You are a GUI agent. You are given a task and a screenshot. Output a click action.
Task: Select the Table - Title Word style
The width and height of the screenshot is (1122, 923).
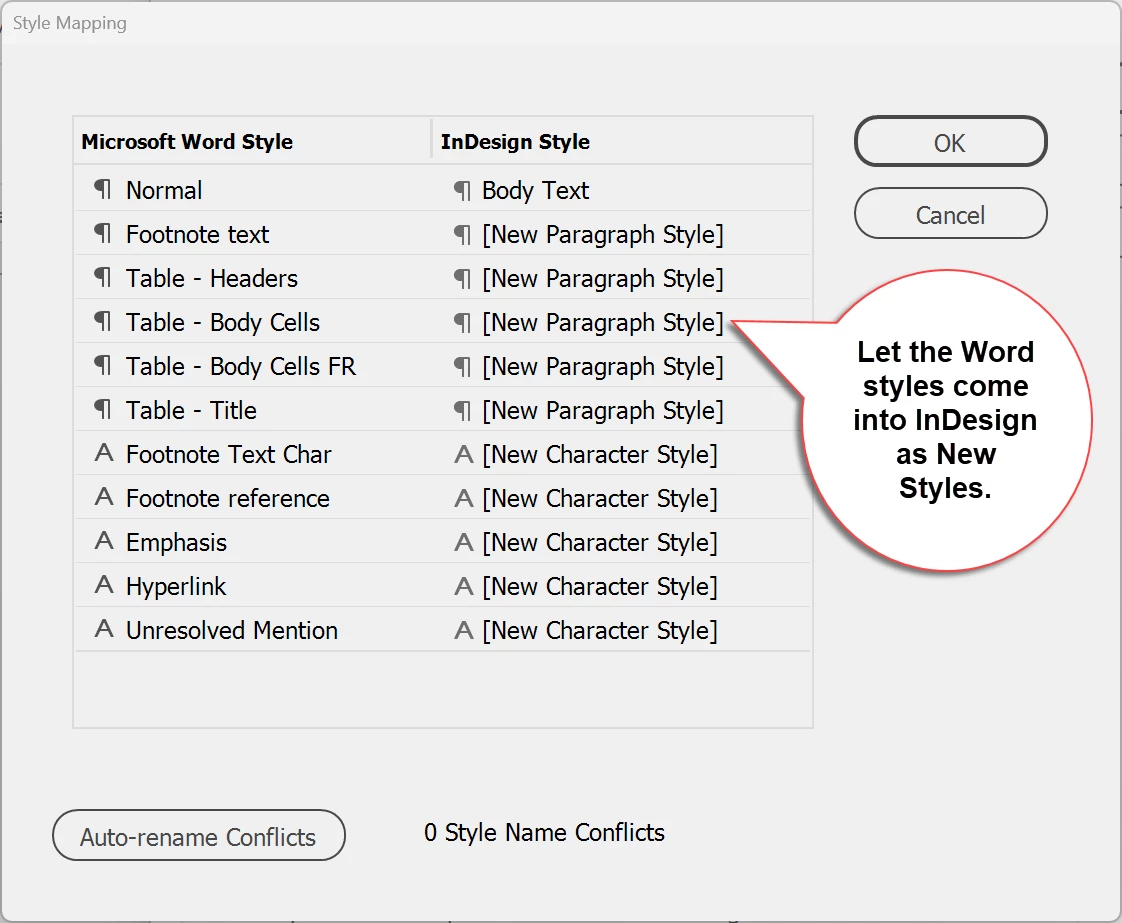click(191, 411)
